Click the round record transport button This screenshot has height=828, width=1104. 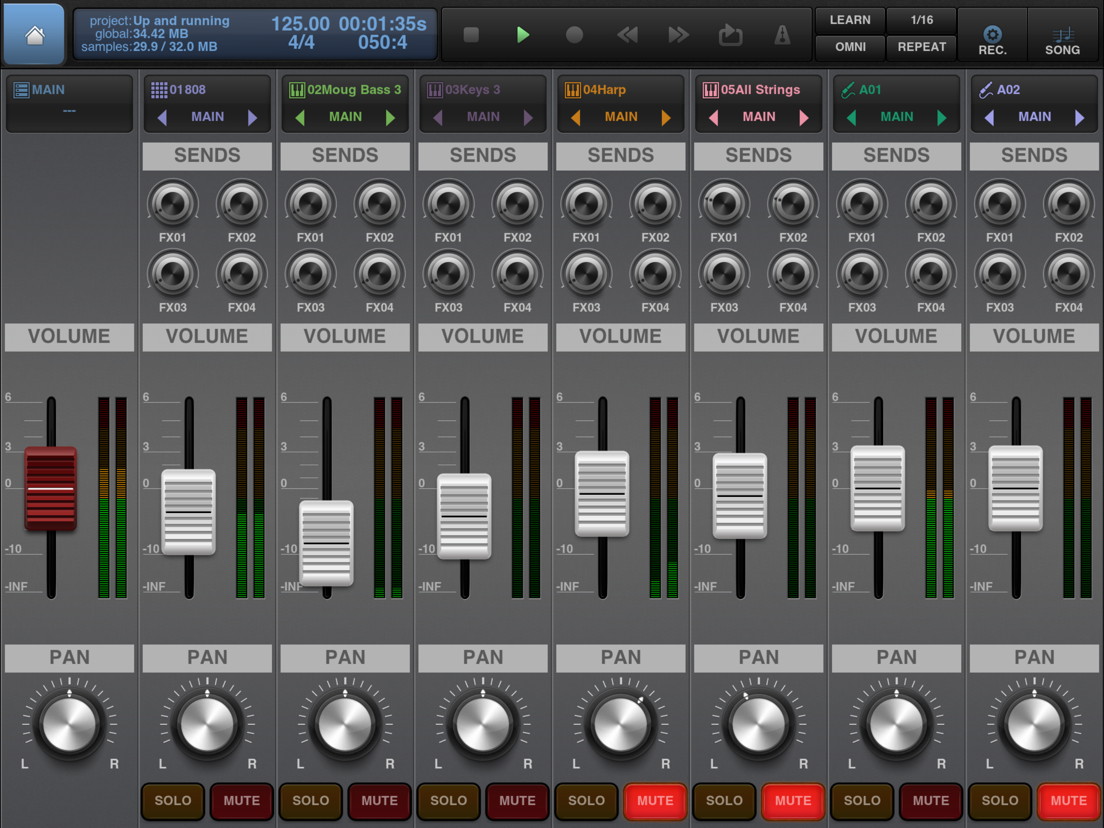coord(575,34)
